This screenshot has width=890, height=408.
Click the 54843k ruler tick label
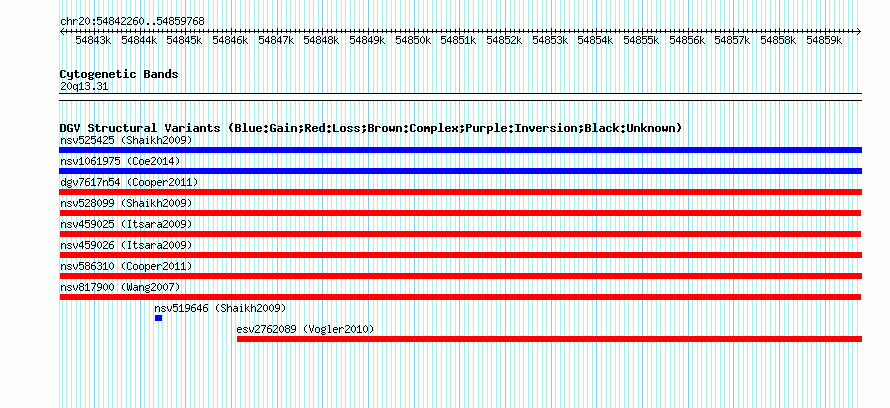coord(93,40)
